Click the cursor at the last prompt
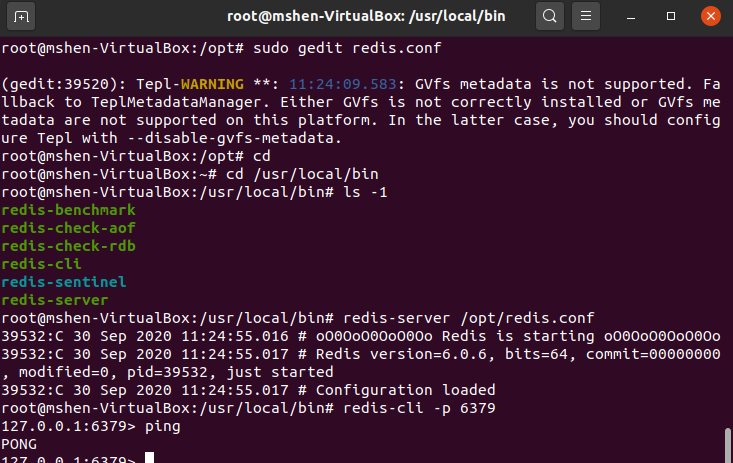This screenshot has width=733, height=463. pyautogui.click(x=149, y=459)
